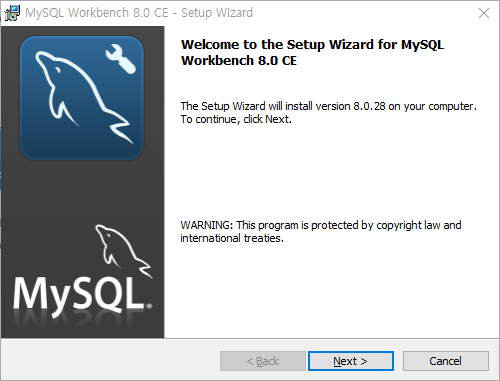Close the Setup Wizard window
This screenshot has width=500, height=381.
point(484,13)
